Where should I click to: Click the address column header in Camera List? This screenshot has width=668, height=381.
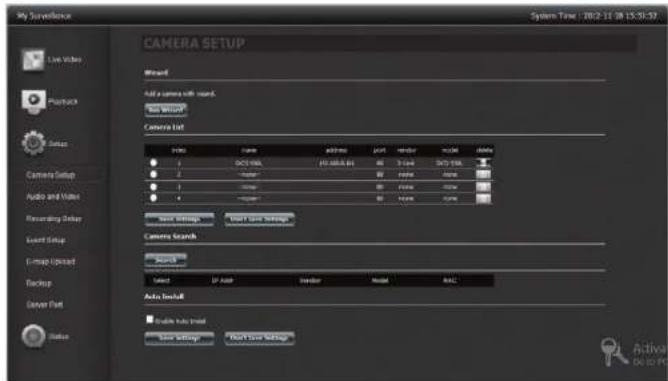pyautogui.click(x=337, y=150)
